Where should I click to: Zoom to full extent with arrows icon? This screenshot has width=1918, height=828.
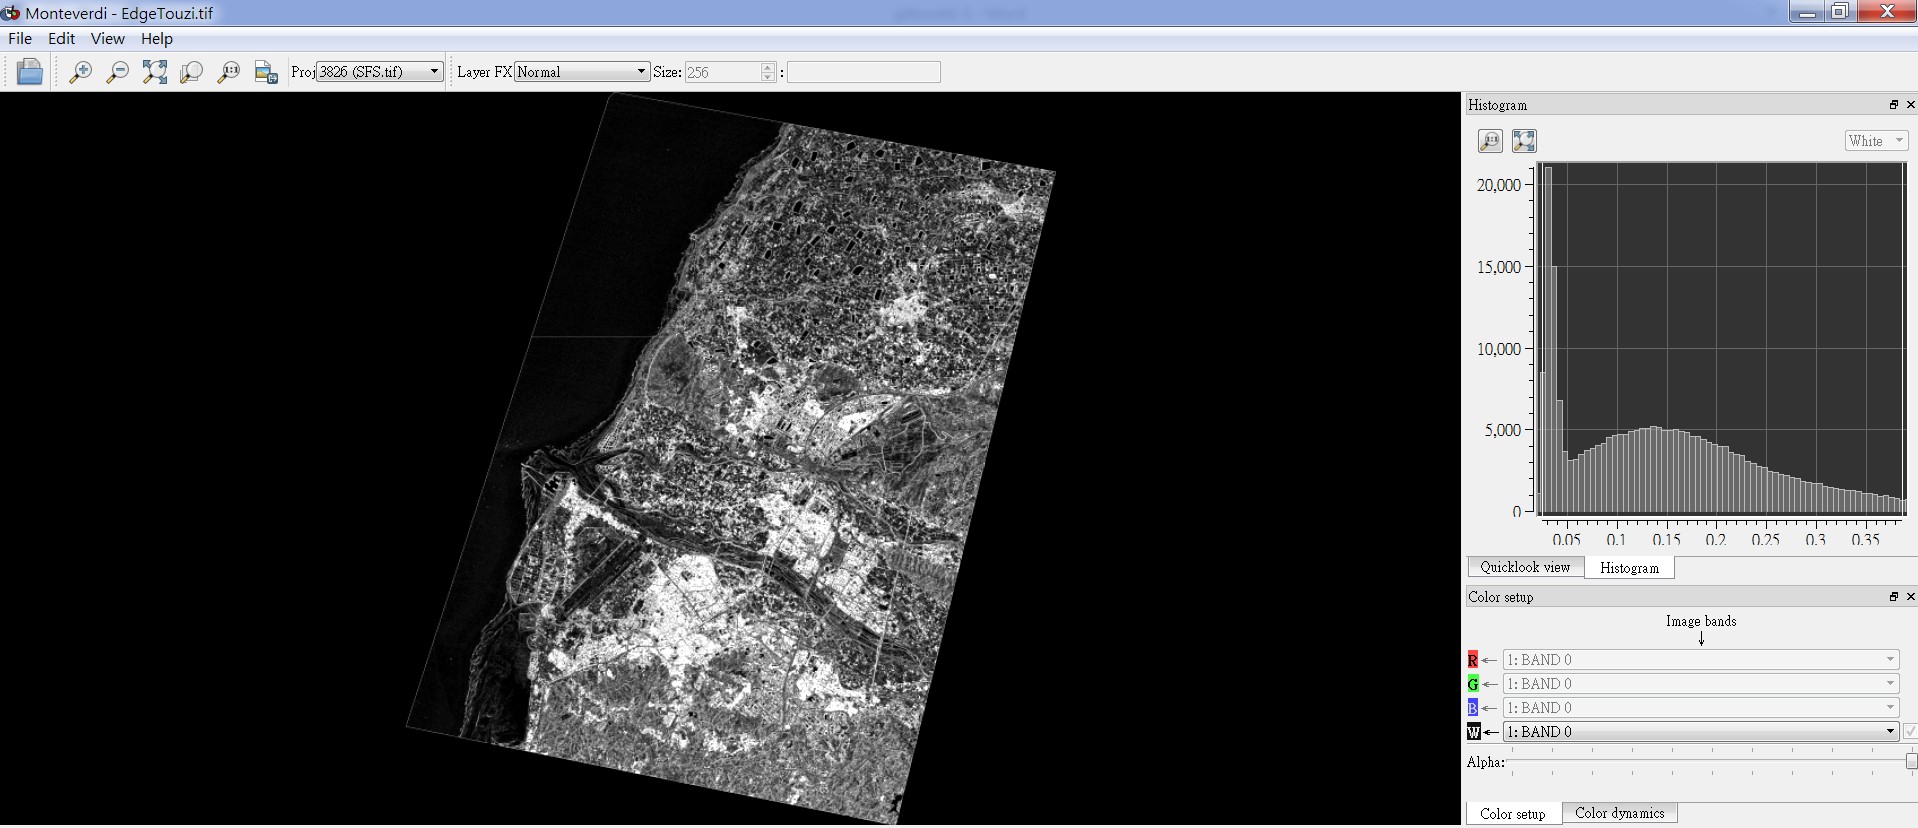pos(155,72)
